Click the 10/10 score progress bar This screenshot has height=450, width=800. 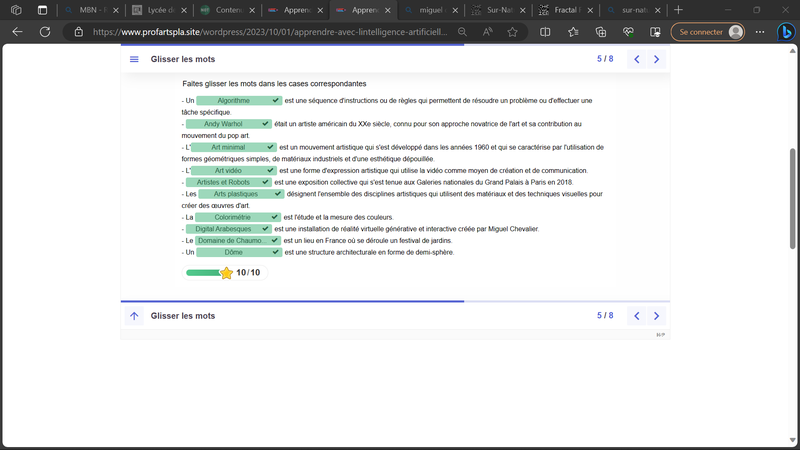pos(203,272)
